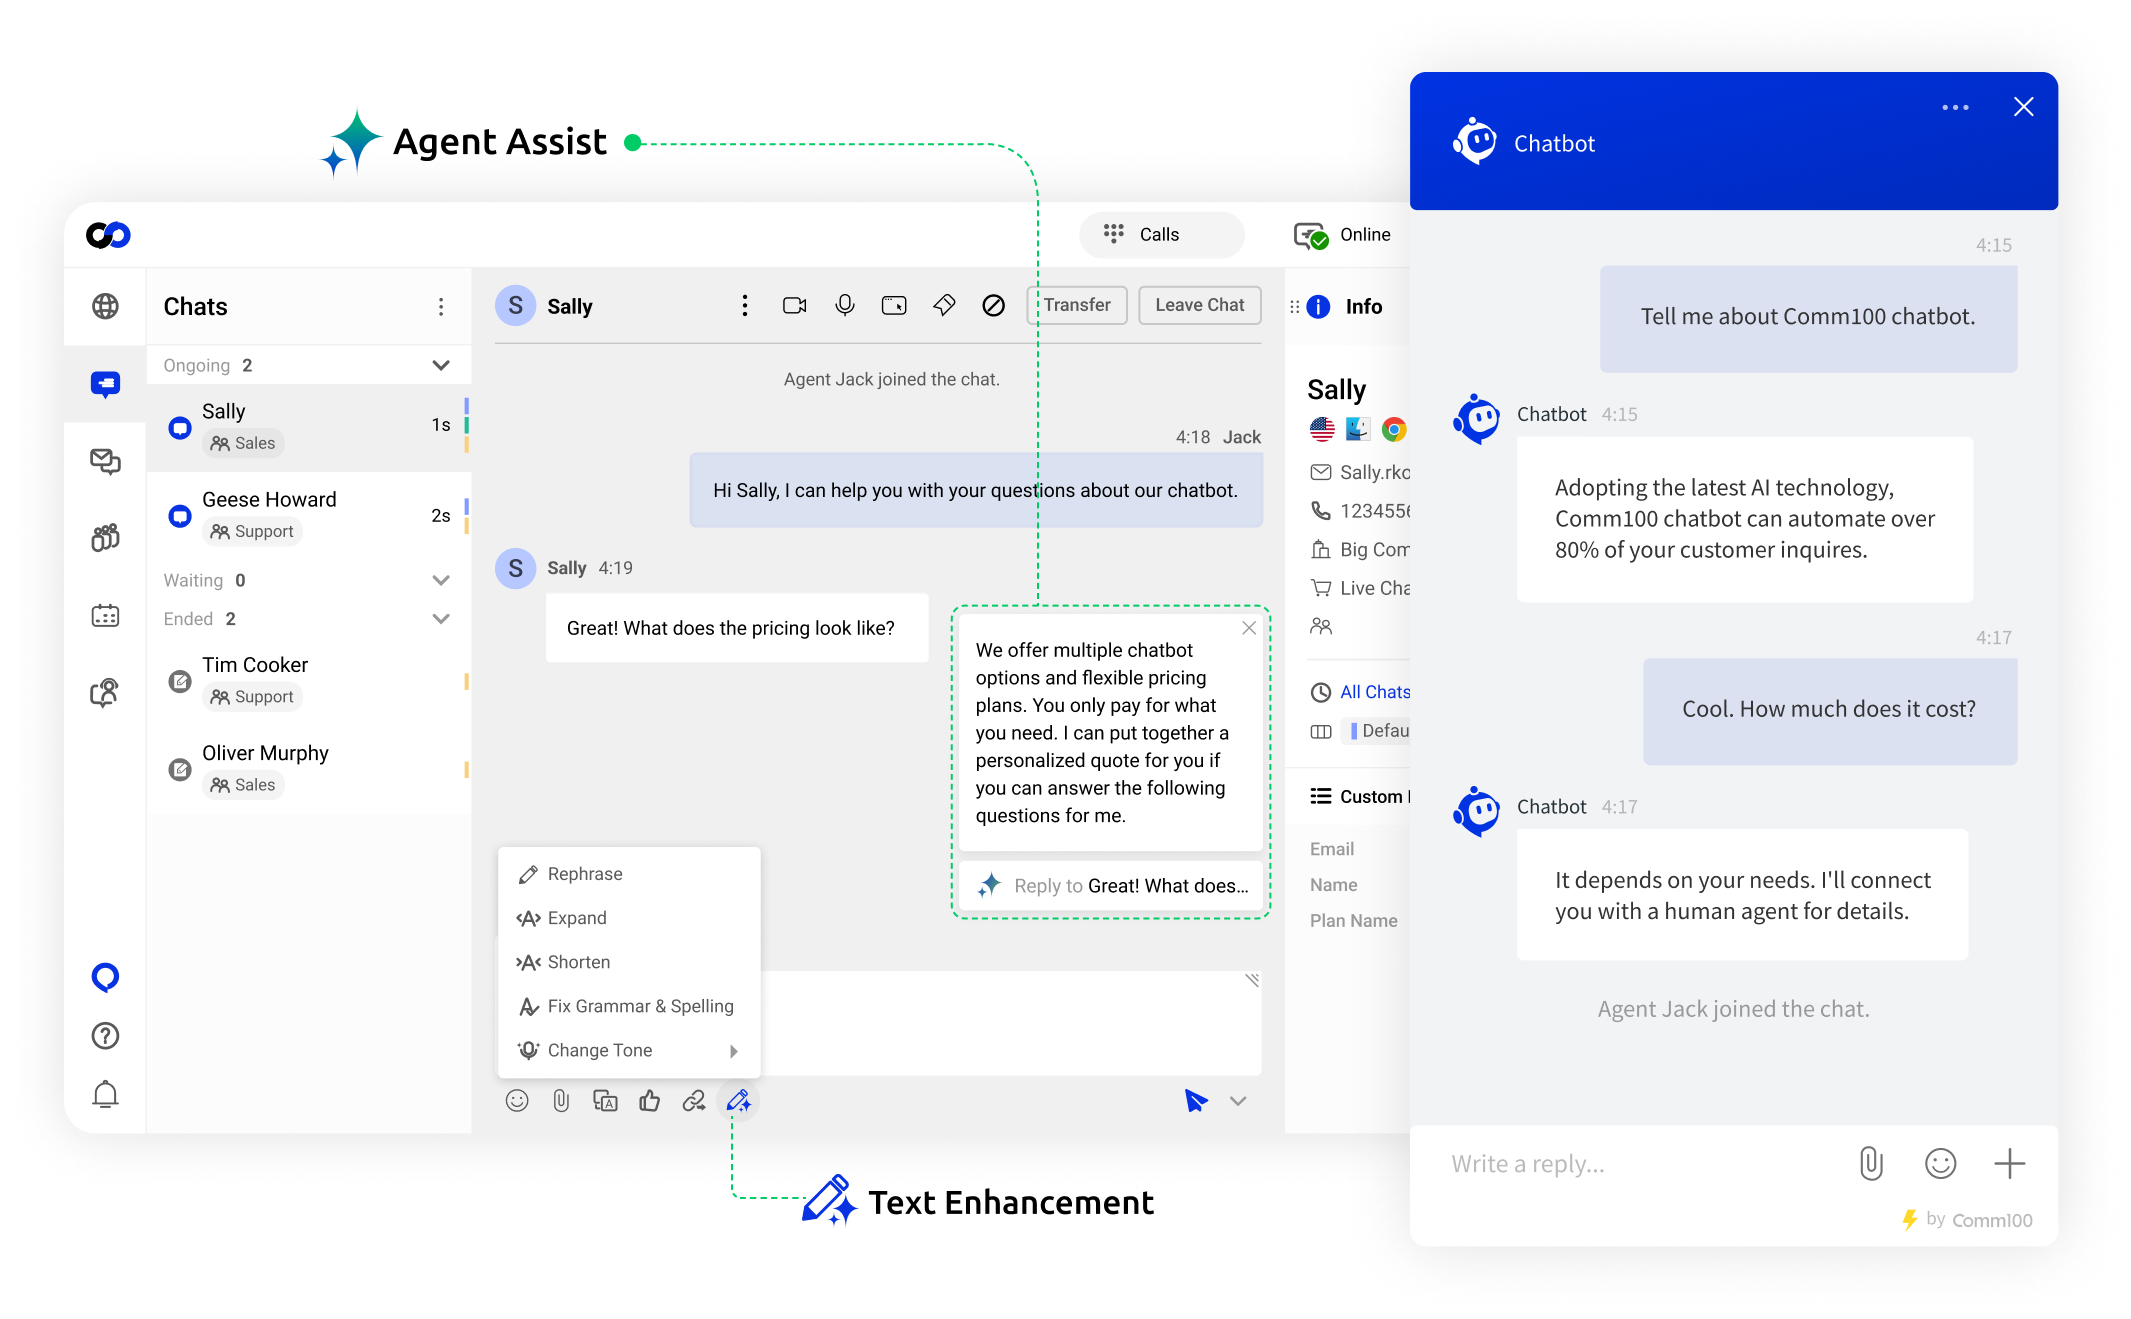Open the ticketing messages icon in sidebar
The width and height of the screenshot is (2131, 1319).
pos(105,461)
